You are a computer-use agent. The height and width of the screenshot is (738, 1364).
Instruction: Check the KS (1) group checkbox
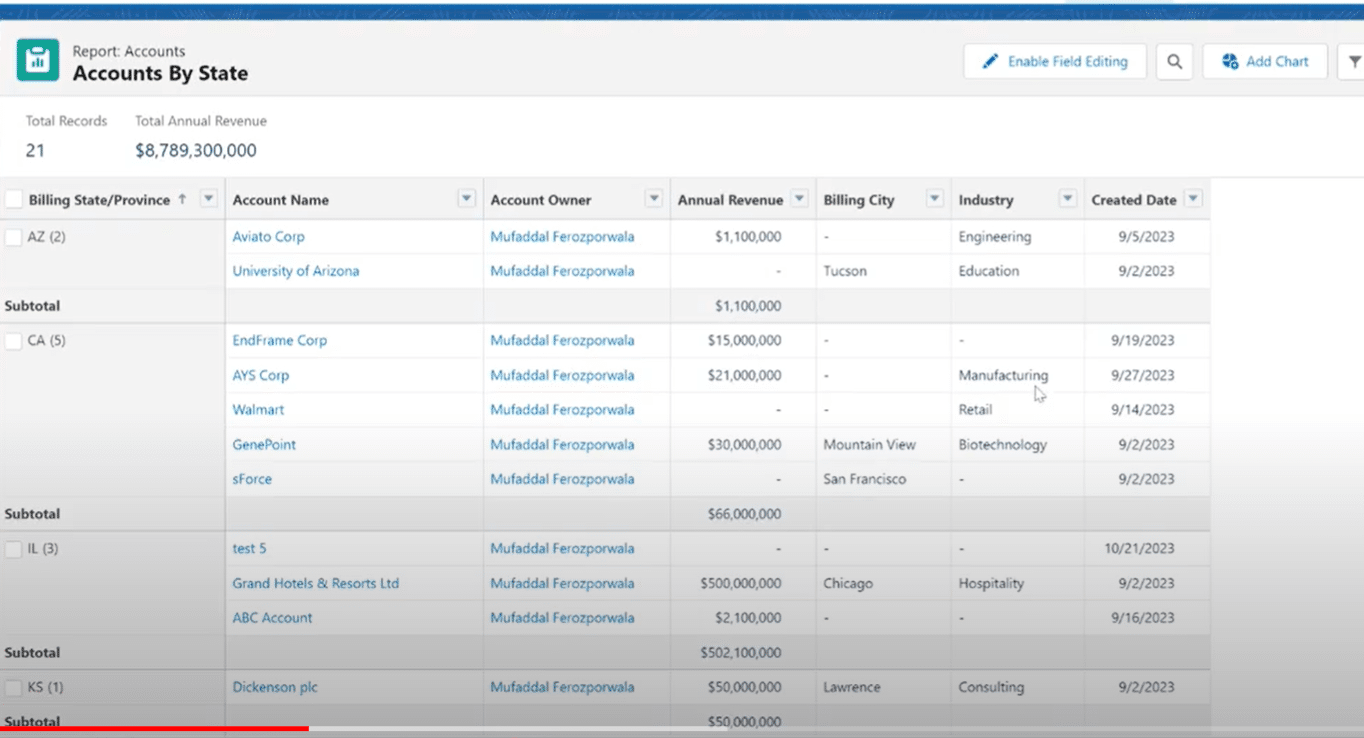pos(14,688)
